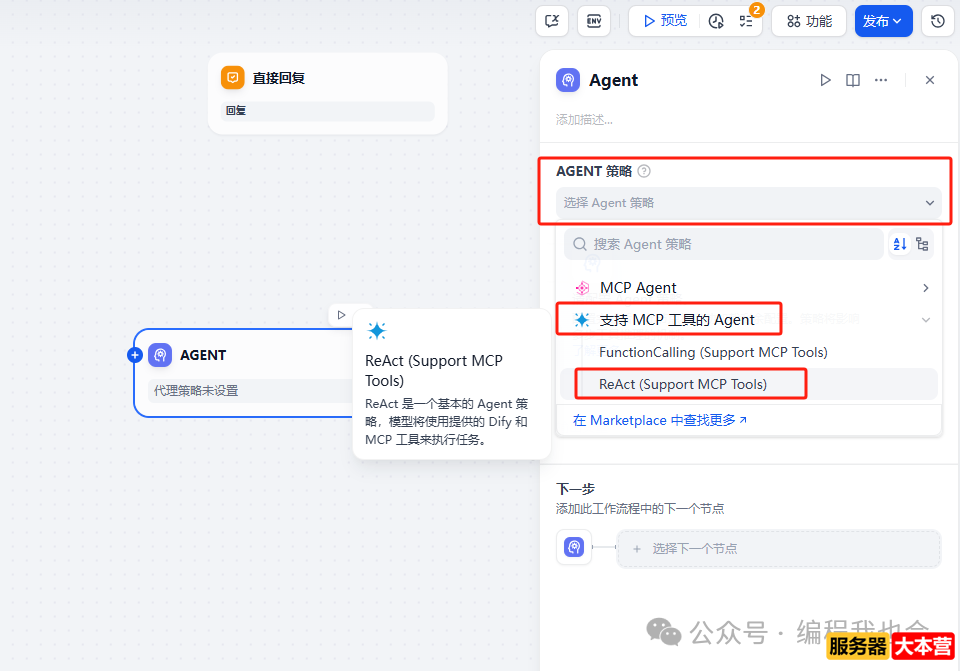Click the conversation variables icon in top toolbar
960x671 pixels.
click(x=552, y=21)
